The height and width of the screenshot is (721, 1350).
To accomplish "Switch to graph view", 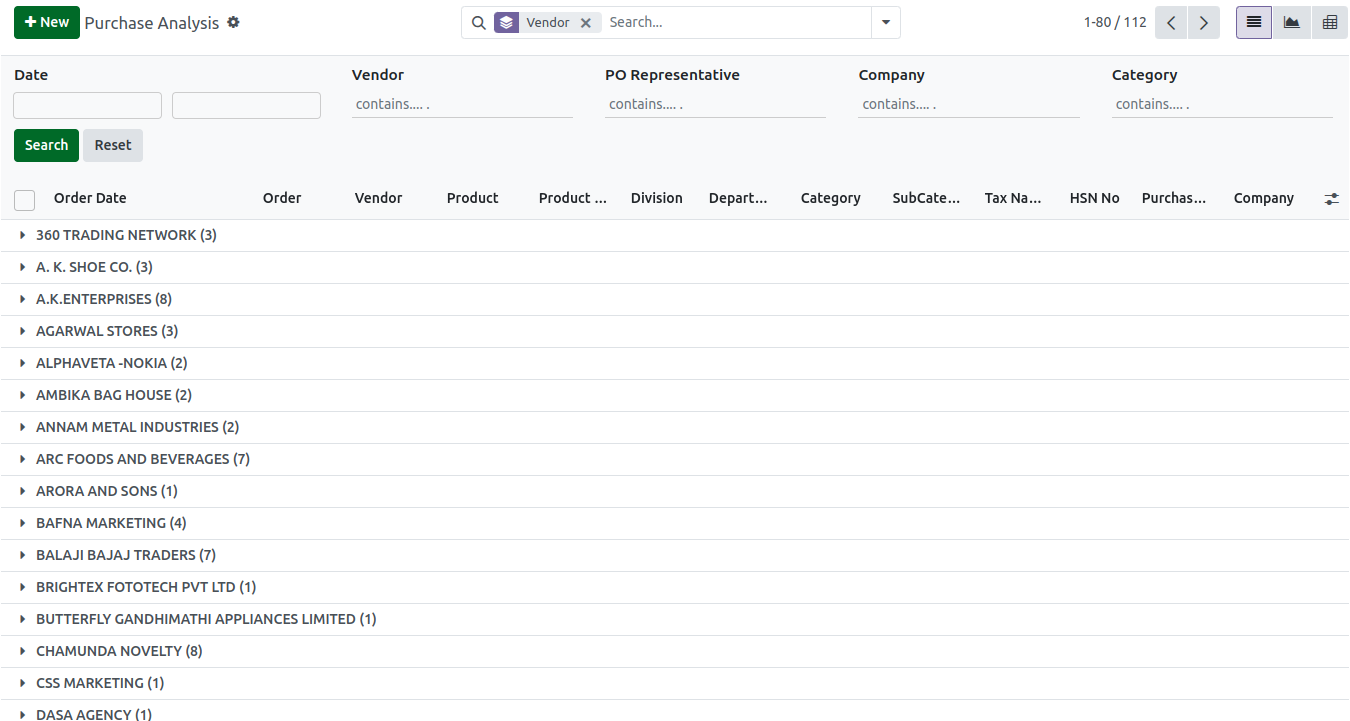I will click(1292, 23).
